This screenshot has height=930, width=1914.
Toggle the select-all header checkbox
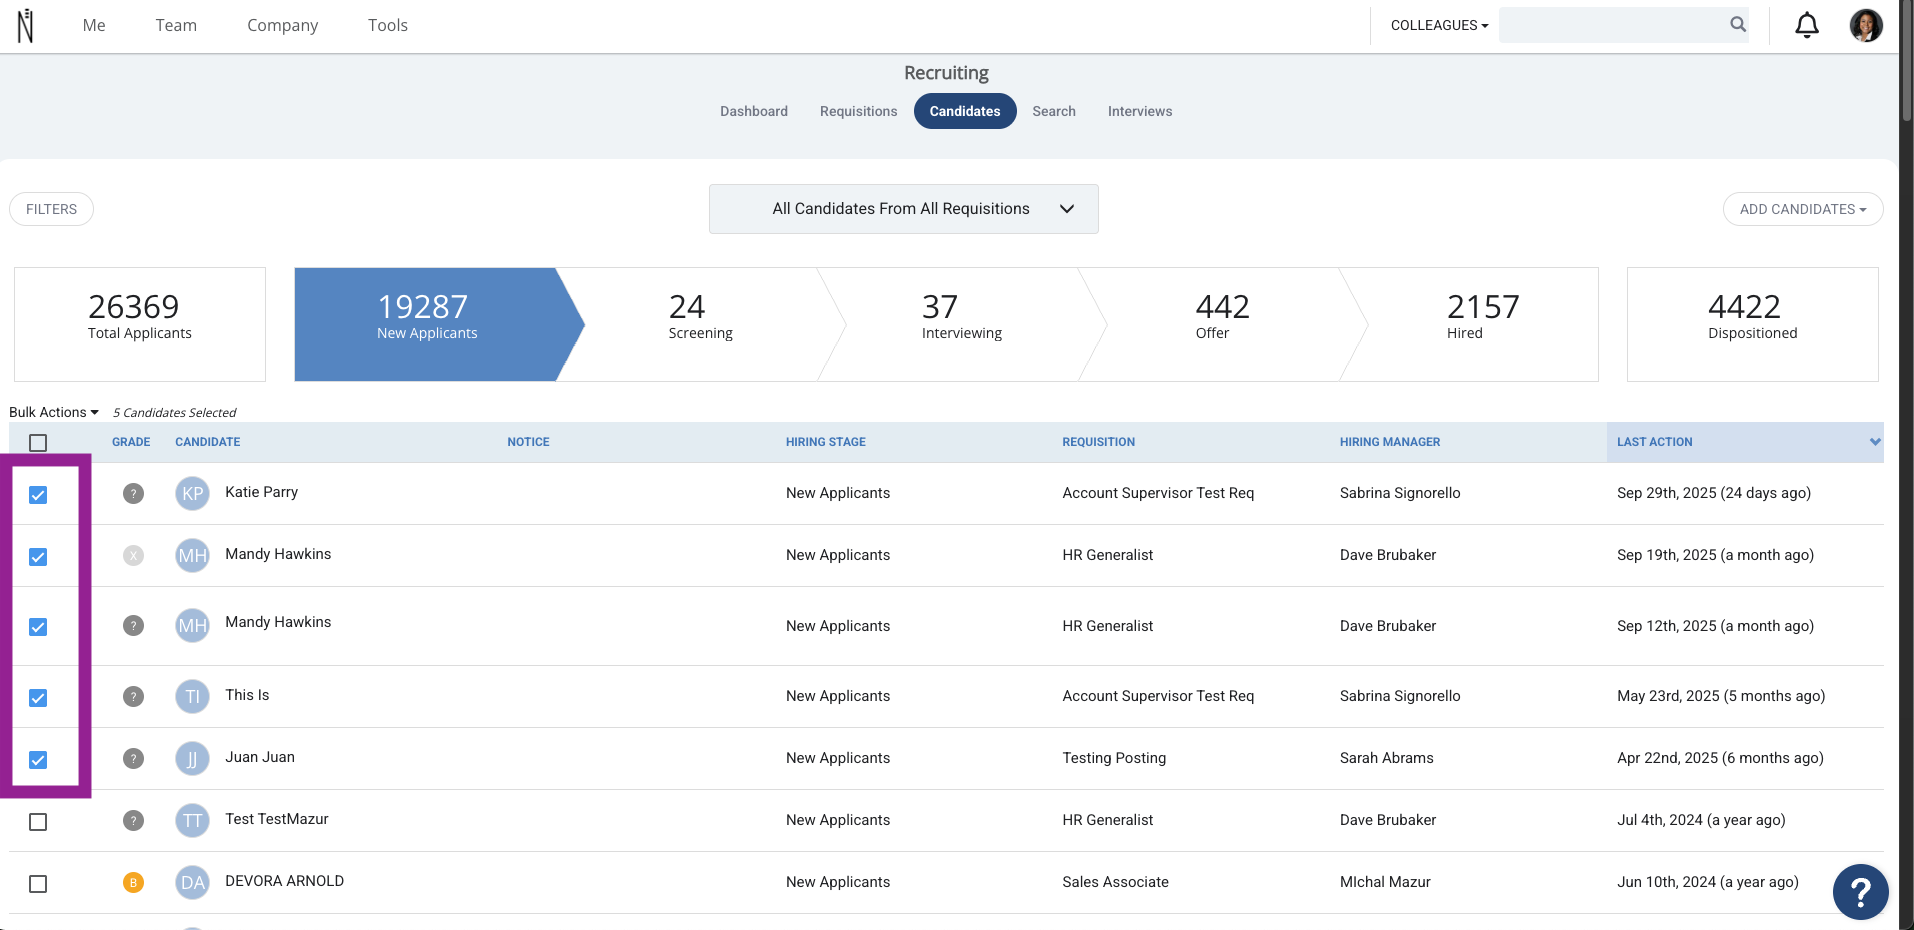(38, 443)
